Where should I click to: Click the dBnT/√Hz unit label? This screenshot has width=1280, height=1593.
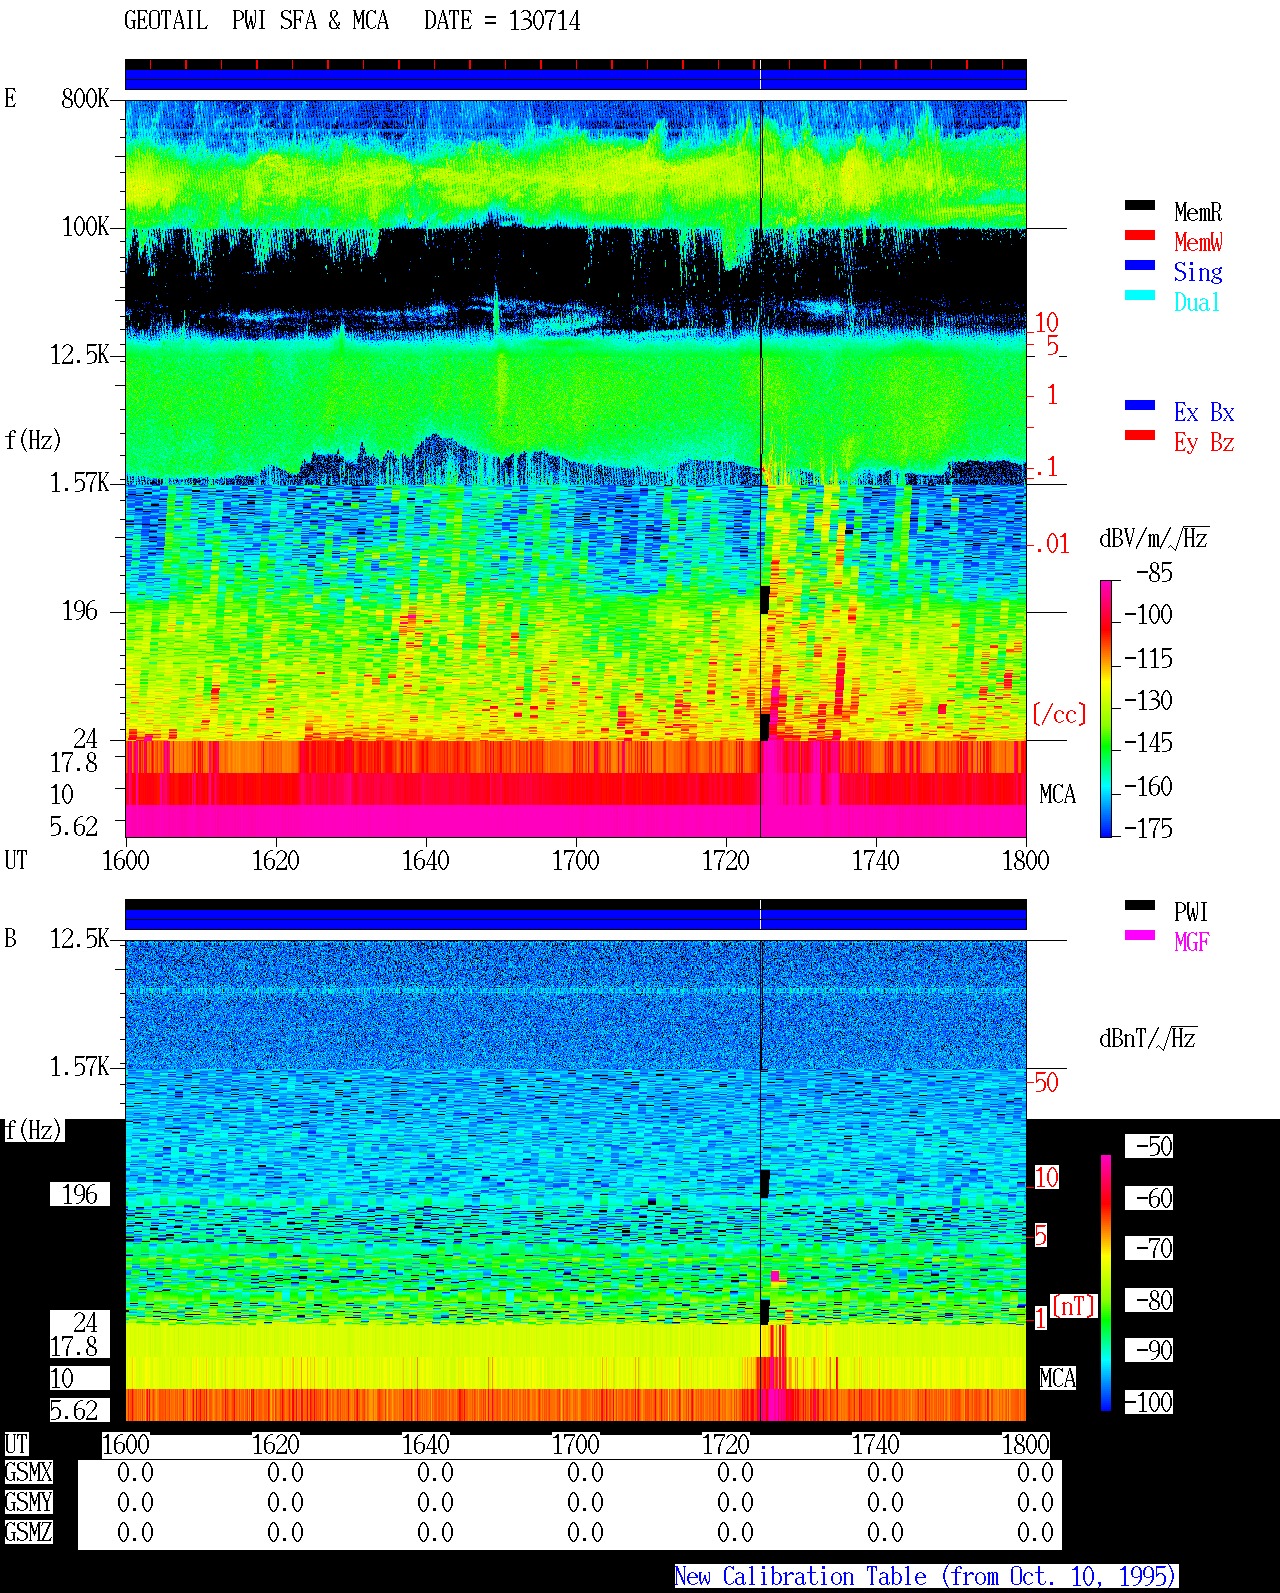click(x=1148, y=1038)
